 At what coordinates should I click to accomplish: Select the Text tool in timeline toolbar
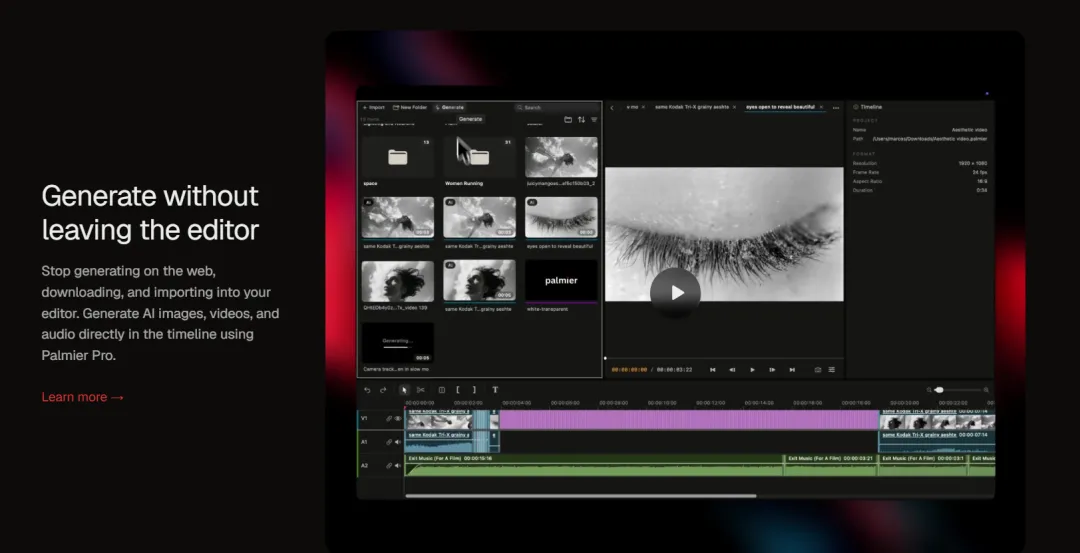click(495, 390)
